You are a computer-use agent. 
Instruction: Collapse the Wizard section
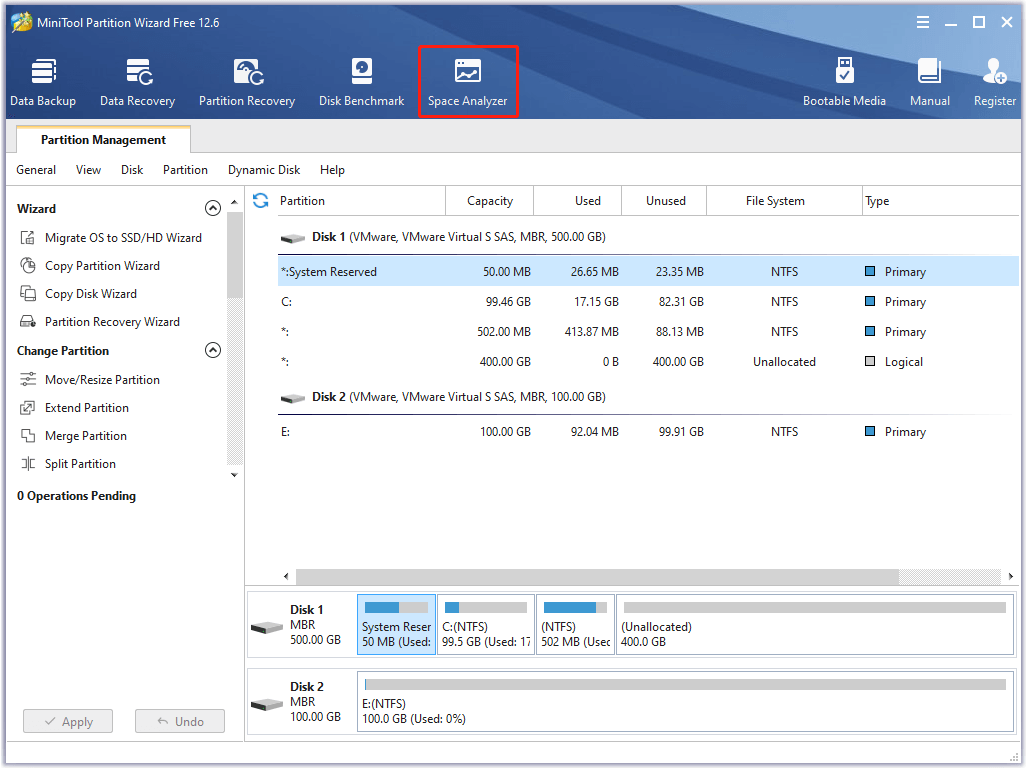click(x=213, y=208)
